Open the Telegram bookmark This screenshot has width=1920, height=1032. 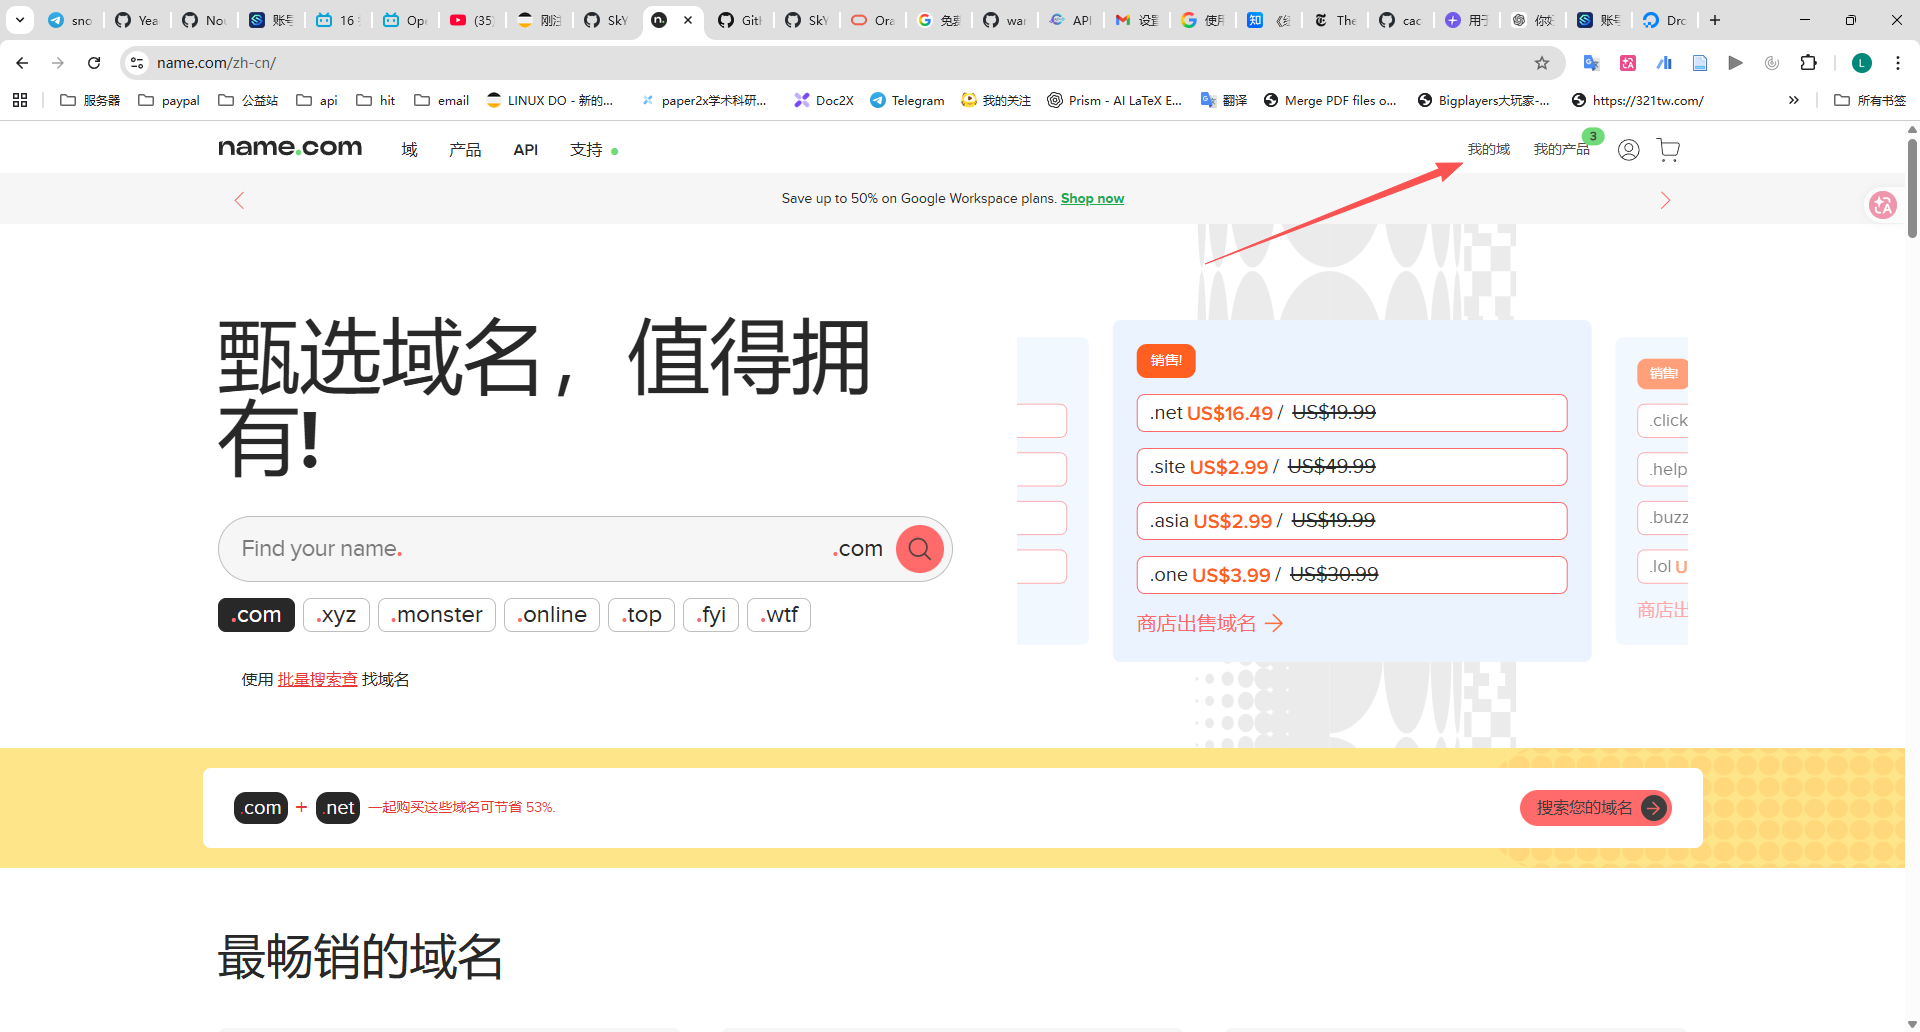[907, 100]
